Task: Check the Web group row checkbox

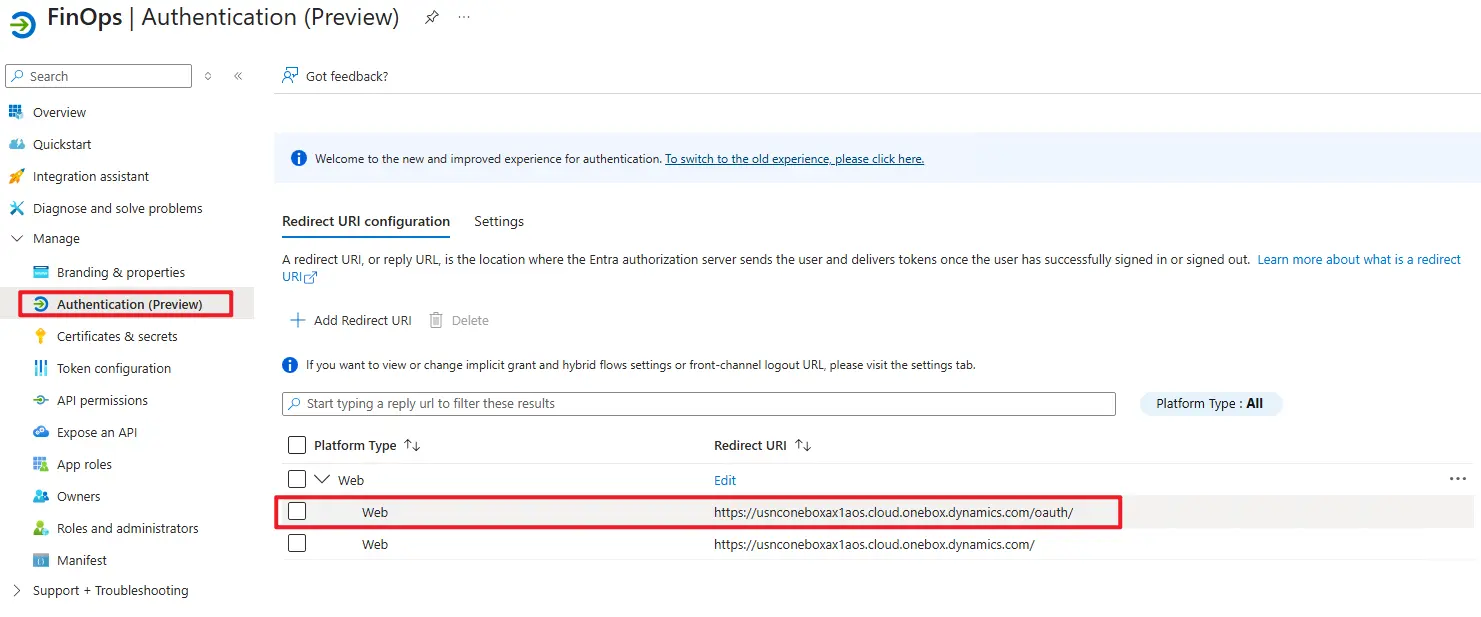Action: [x=297, y=479]
